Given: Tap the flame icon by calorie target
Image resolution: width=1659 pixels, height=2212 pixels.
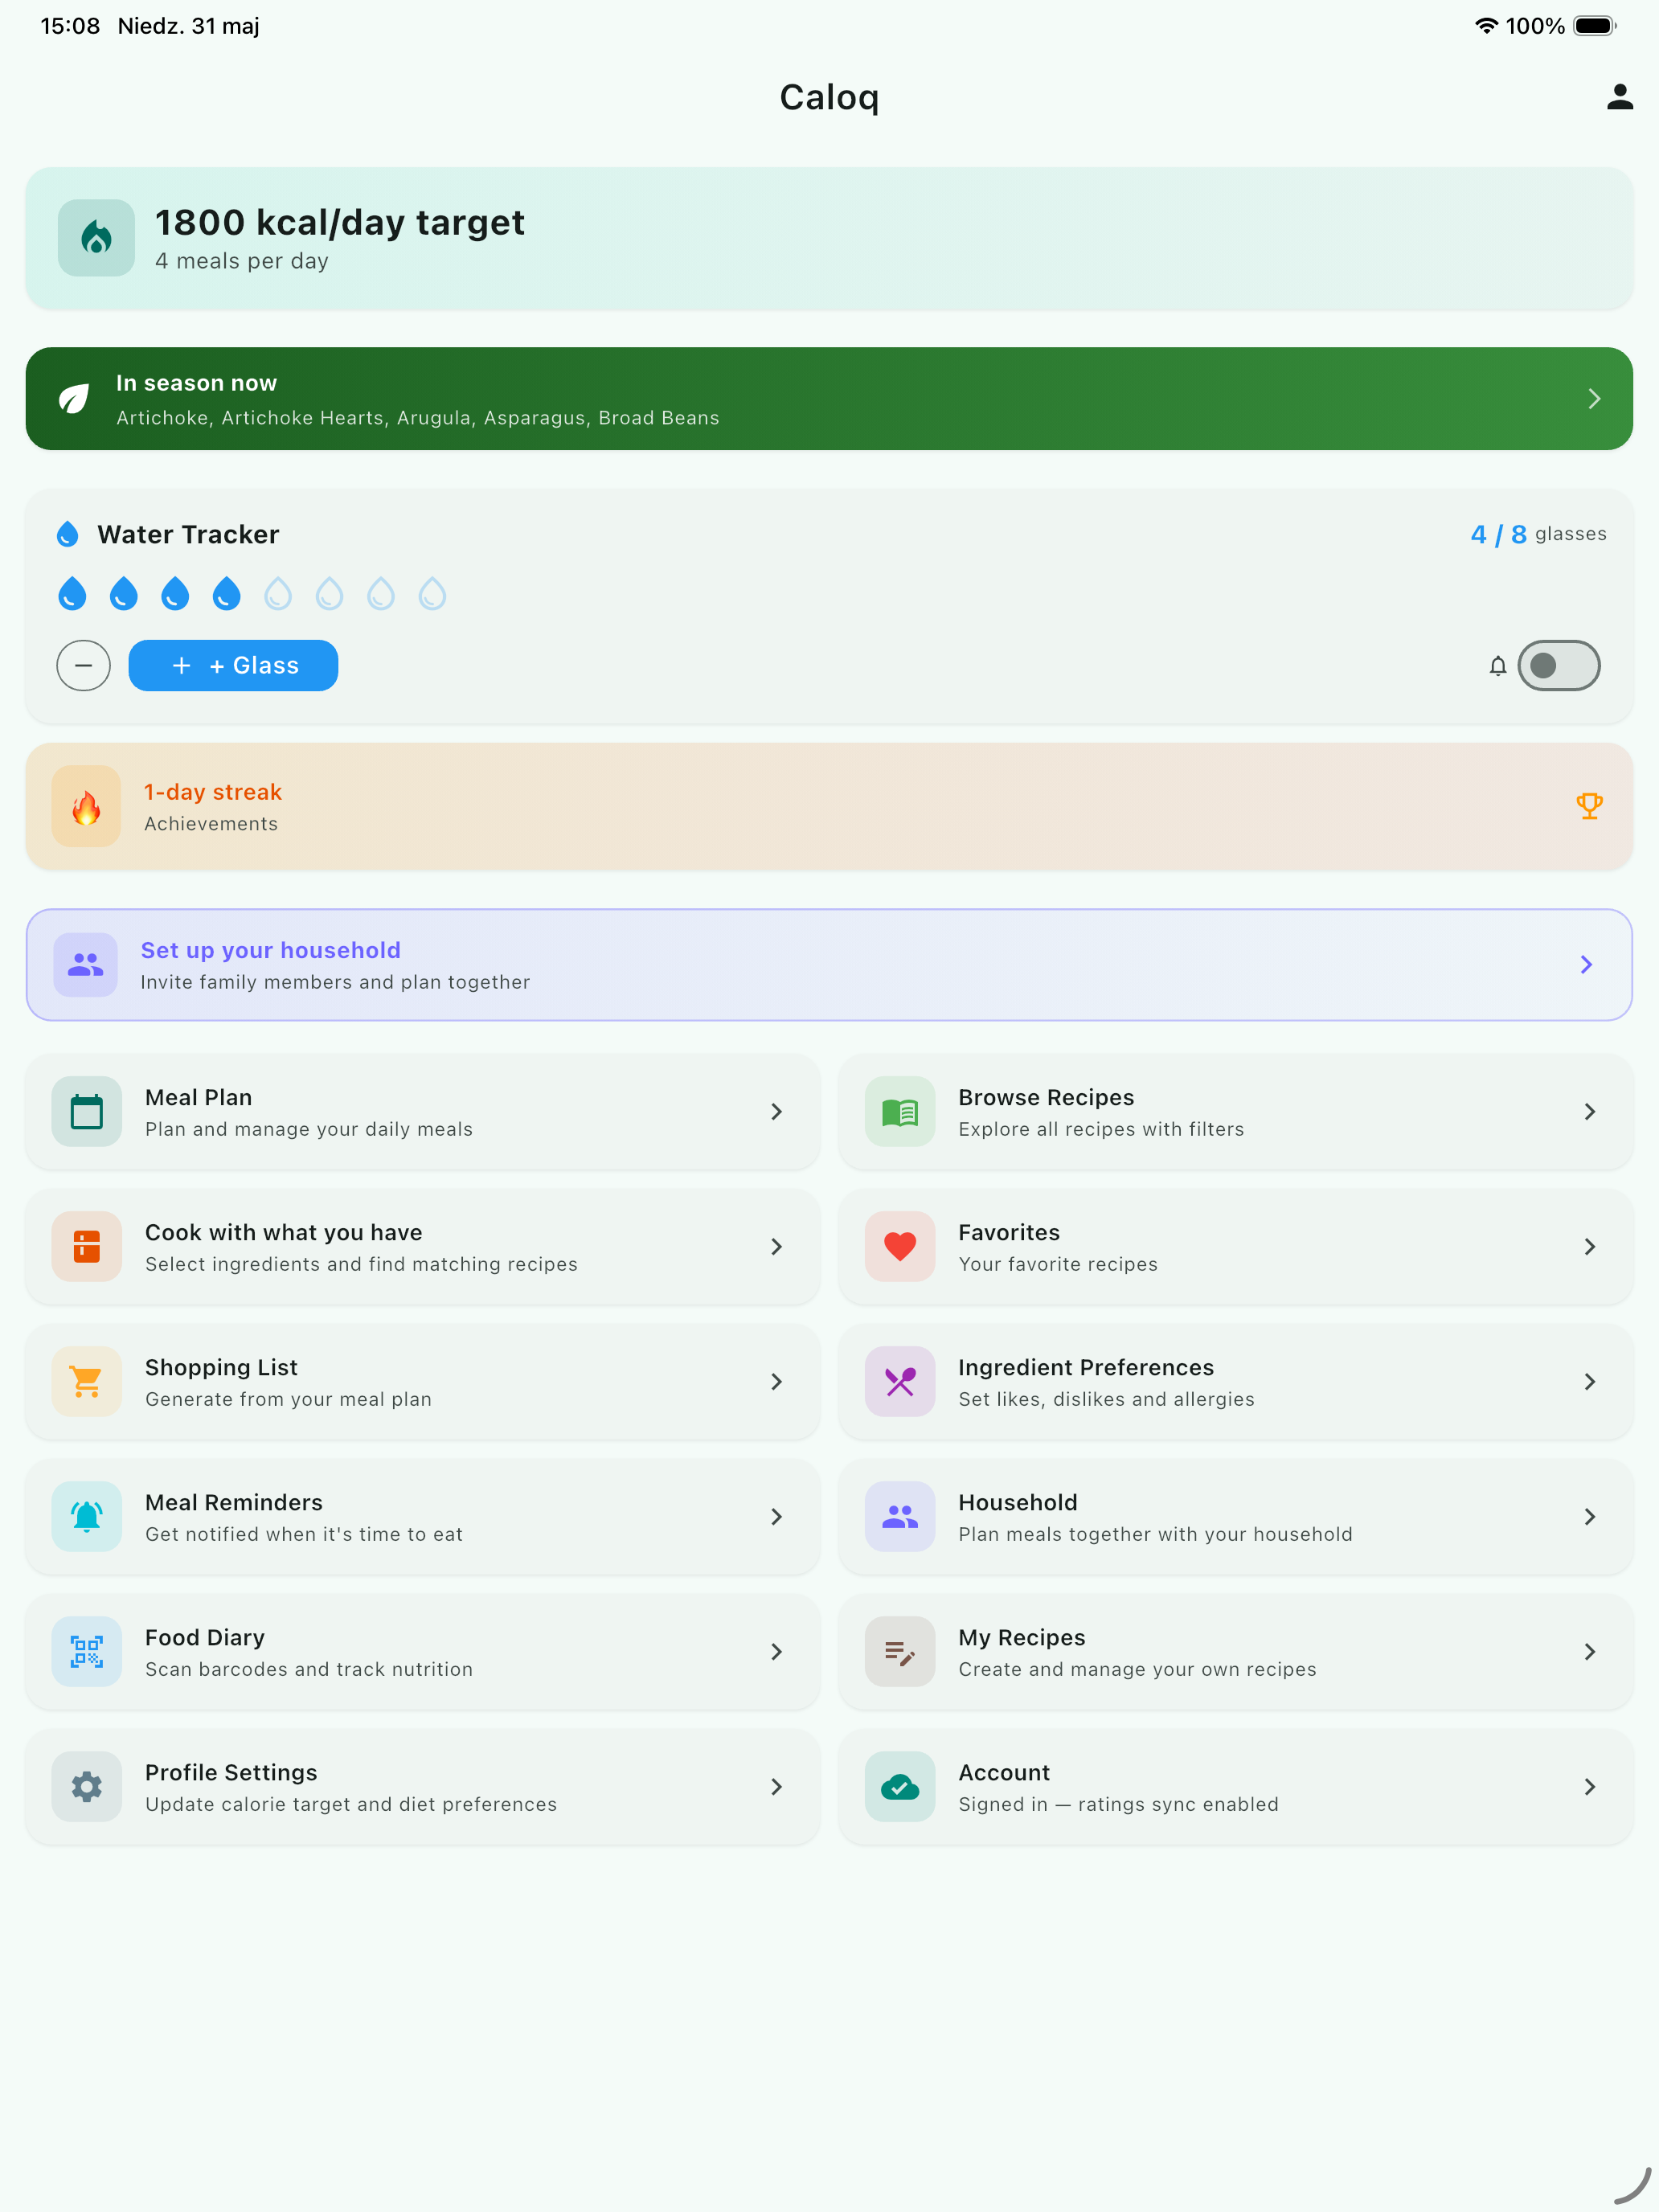Looking at the screenshot, I should (x=96, y=238).
